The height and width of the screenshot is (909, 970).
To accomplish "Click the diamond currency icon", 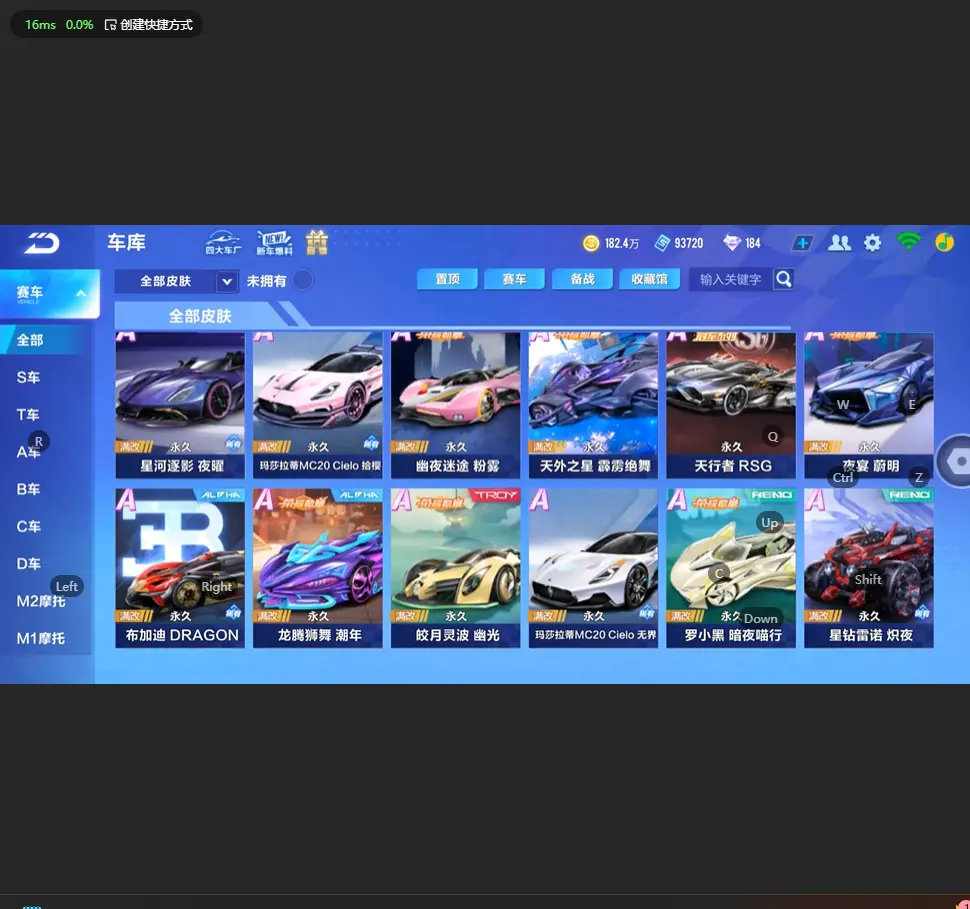I will click(732, 243).
